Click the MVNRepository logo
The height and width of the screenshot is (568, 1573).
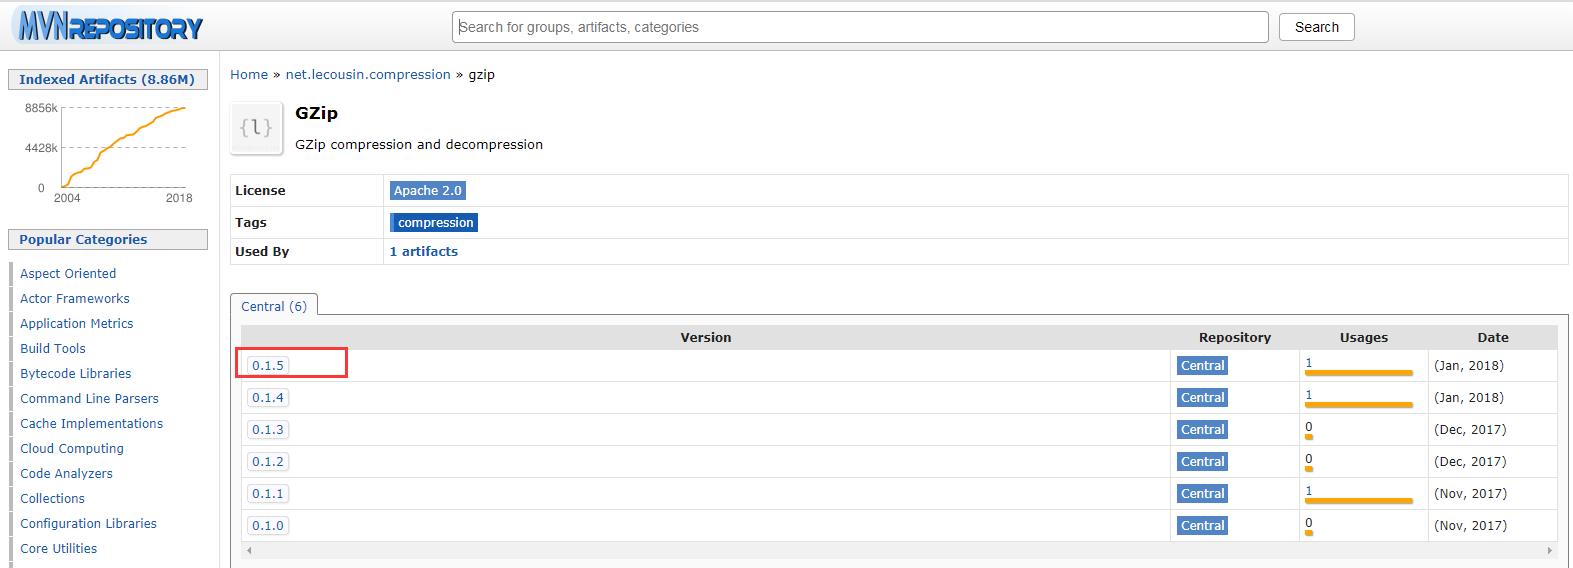pos(110,26)
